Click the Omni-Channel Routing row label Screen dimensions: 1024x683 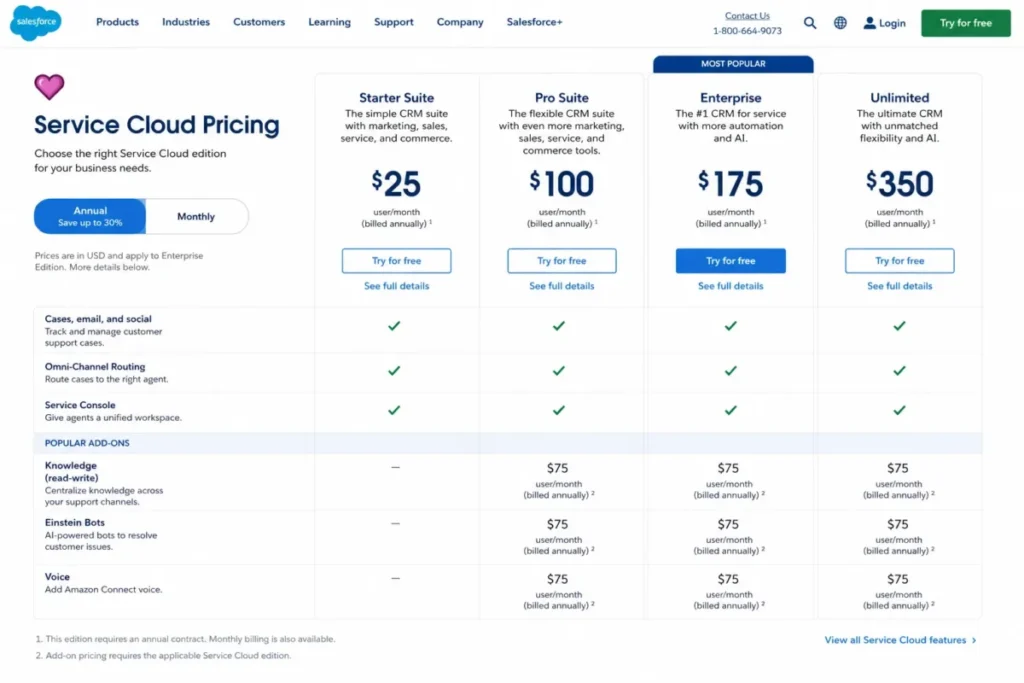pos(95,367)
